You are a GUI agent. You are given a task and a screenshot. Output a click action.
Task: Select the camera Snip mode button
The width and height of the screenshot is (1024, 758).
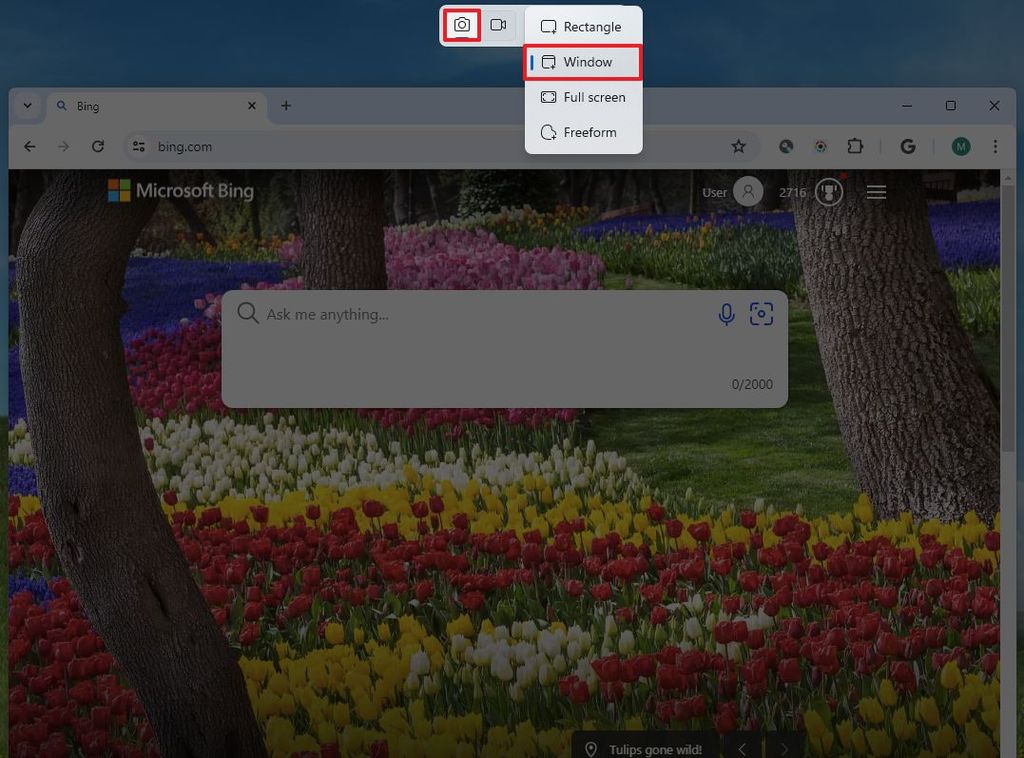point(462,25)
